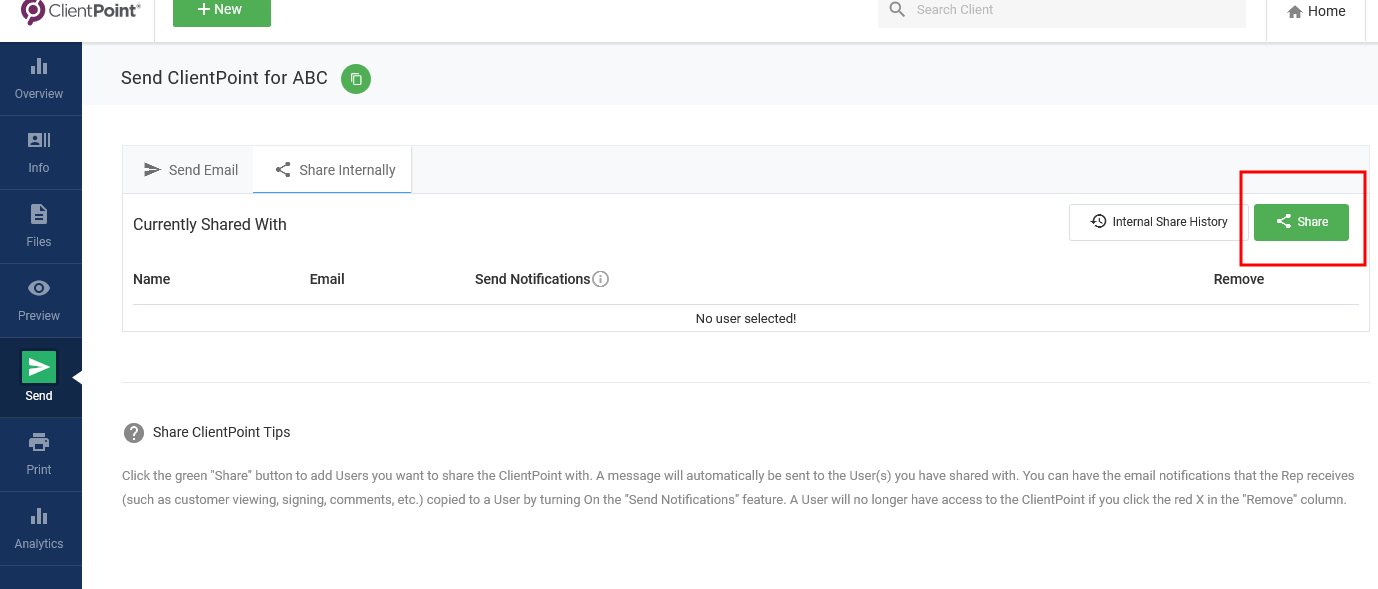
Task: Open the Overview sidebar item
Action: pos(39,79)
